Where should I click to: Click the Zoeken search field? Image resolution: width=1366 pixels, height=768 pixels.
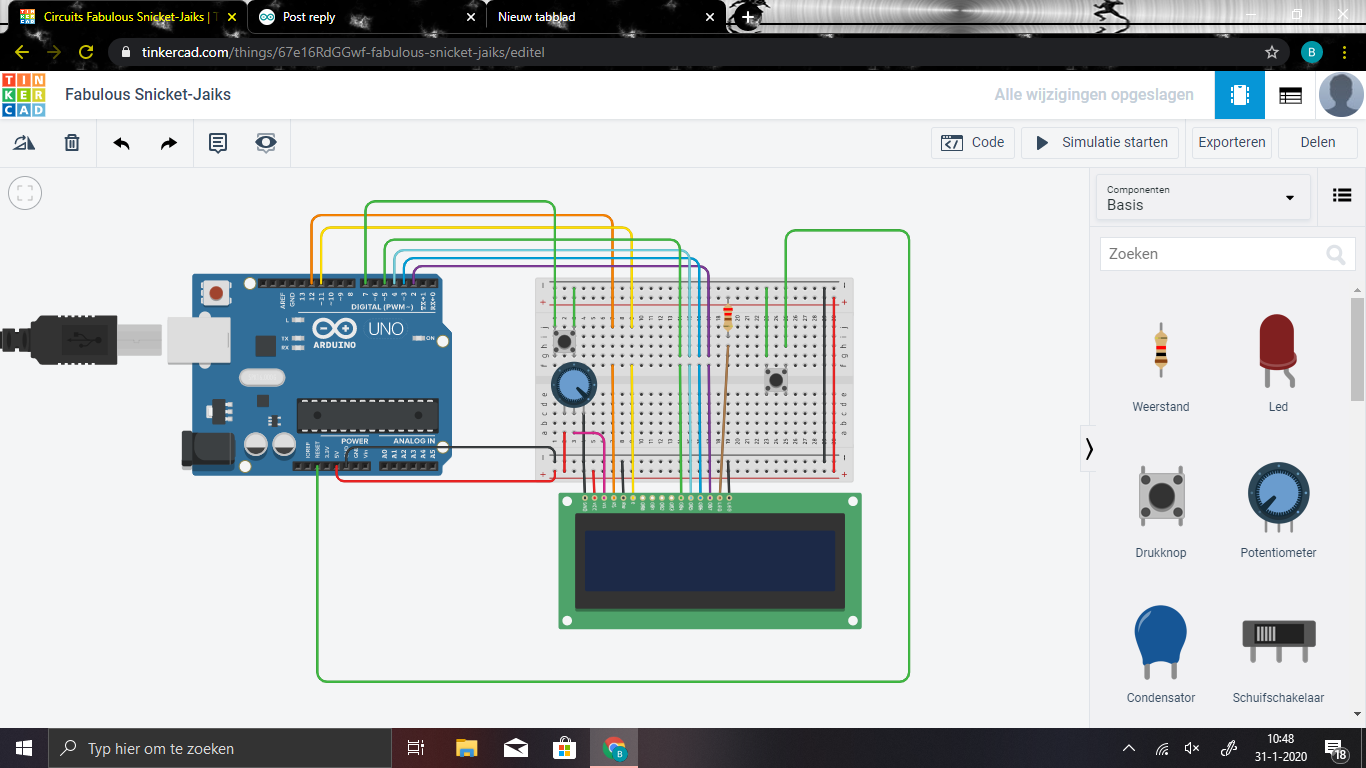(x=1220, y=254)
